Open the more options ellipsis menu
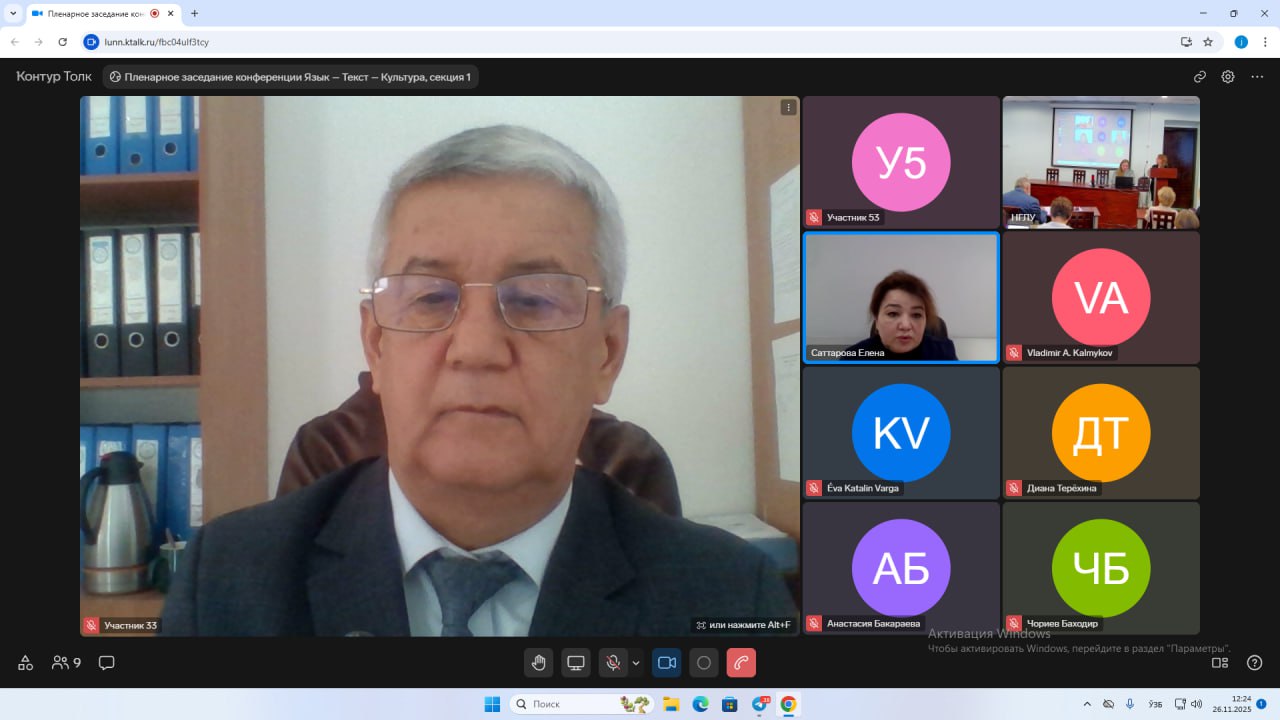The height and width of the screenshot is (720, 1280). 1257,77
